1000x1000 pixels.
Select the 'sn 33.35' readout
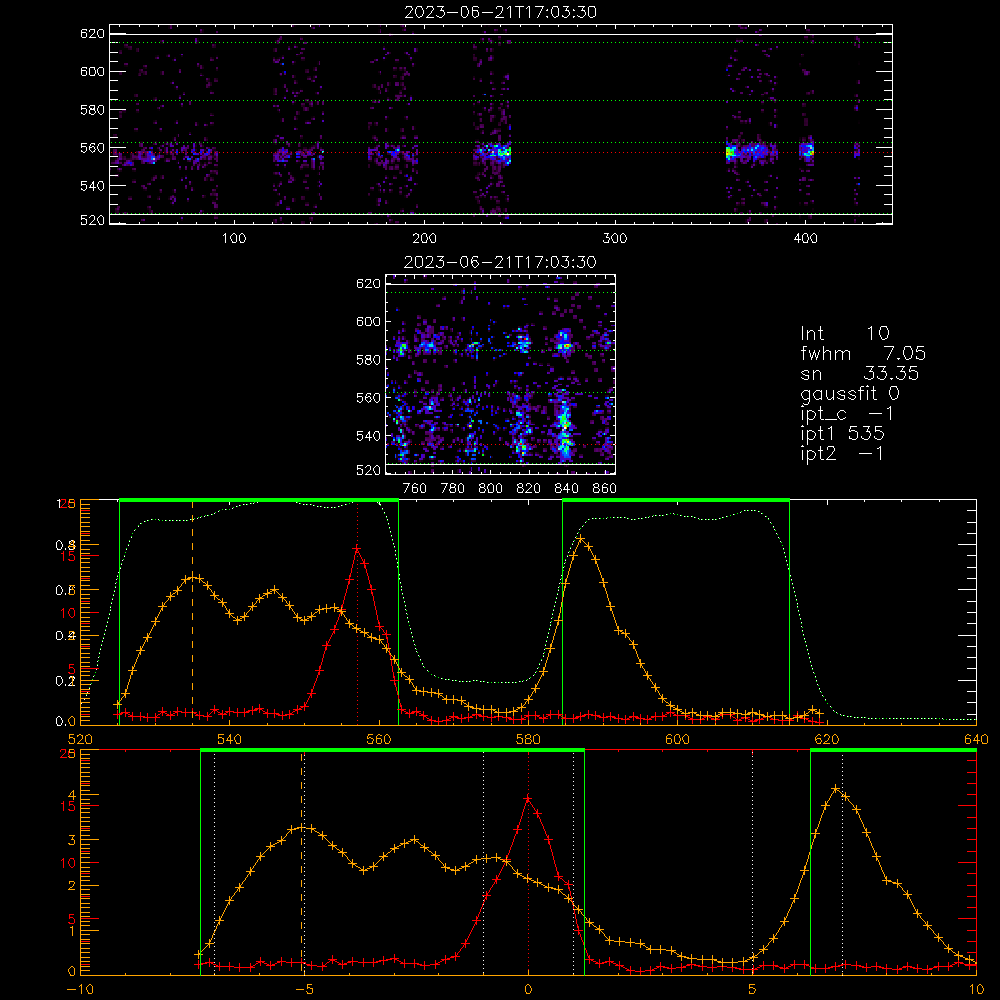pos(860,373)
